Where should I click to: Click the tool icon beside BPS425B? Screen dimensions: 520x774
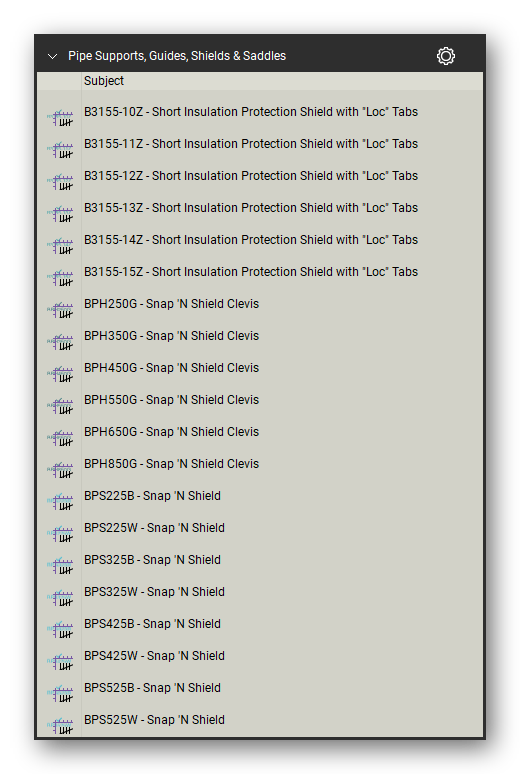60,631
